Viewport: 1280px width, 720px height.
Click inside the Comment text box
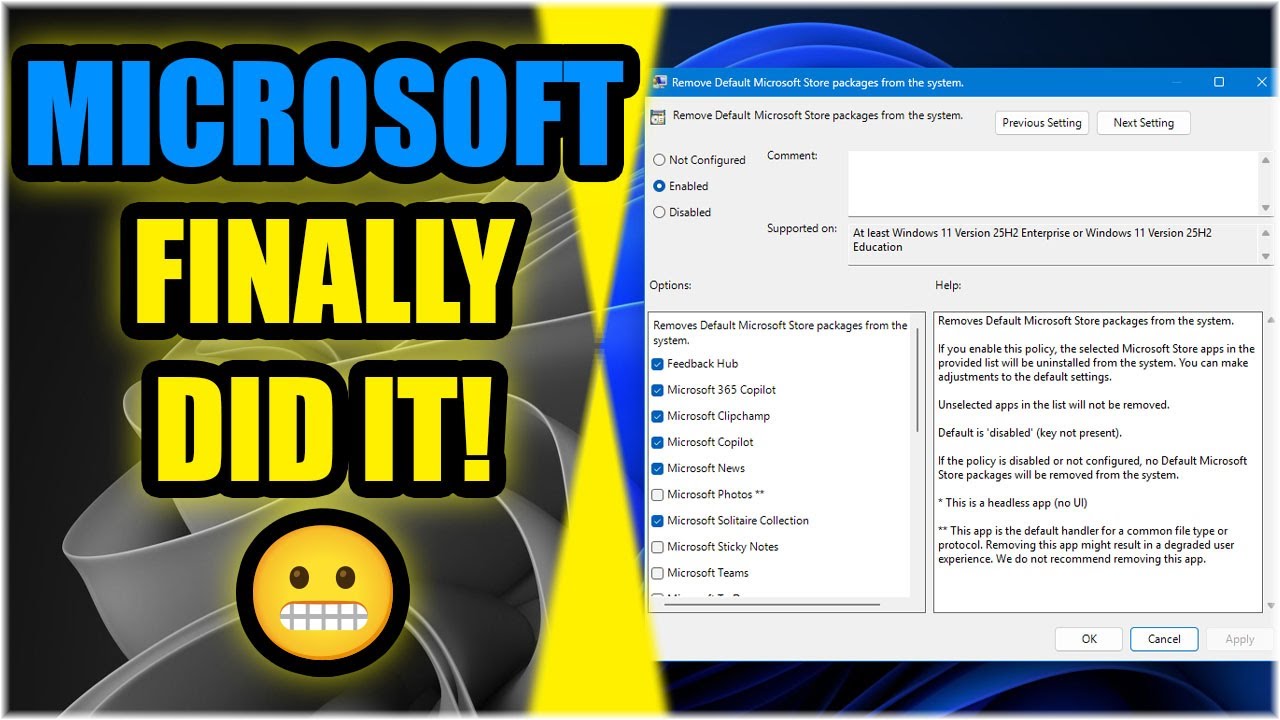(1053, 182)
